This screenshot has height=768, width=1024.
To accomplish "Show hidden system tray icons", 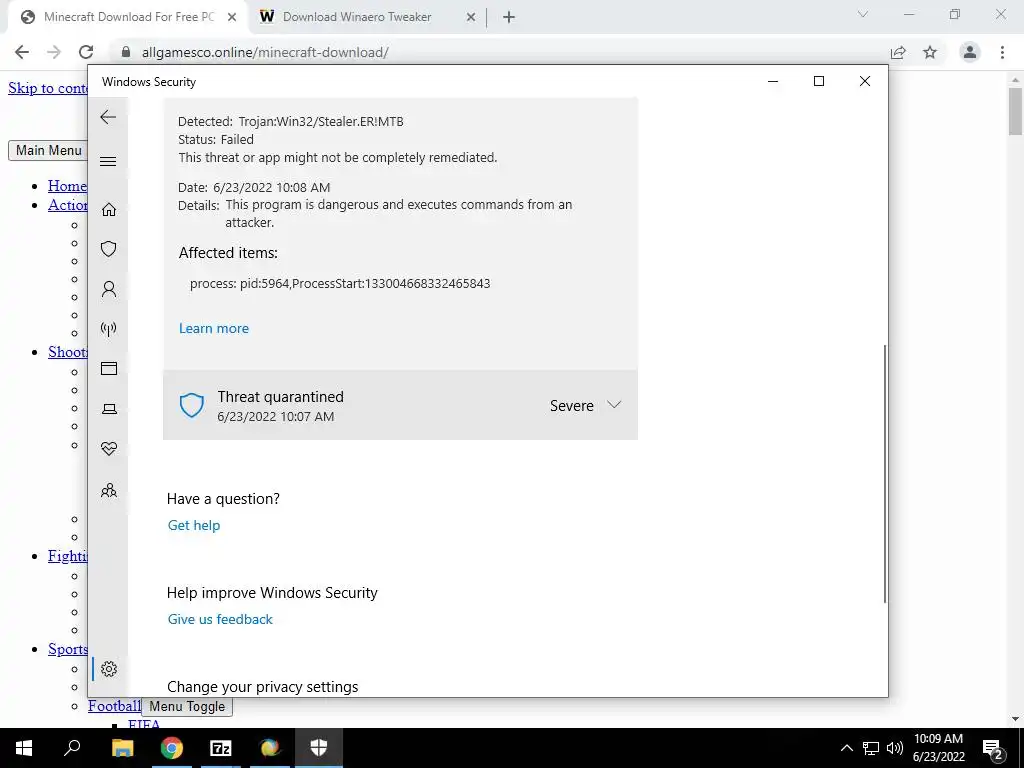I will pyautogui.click(x=846, y=748).
